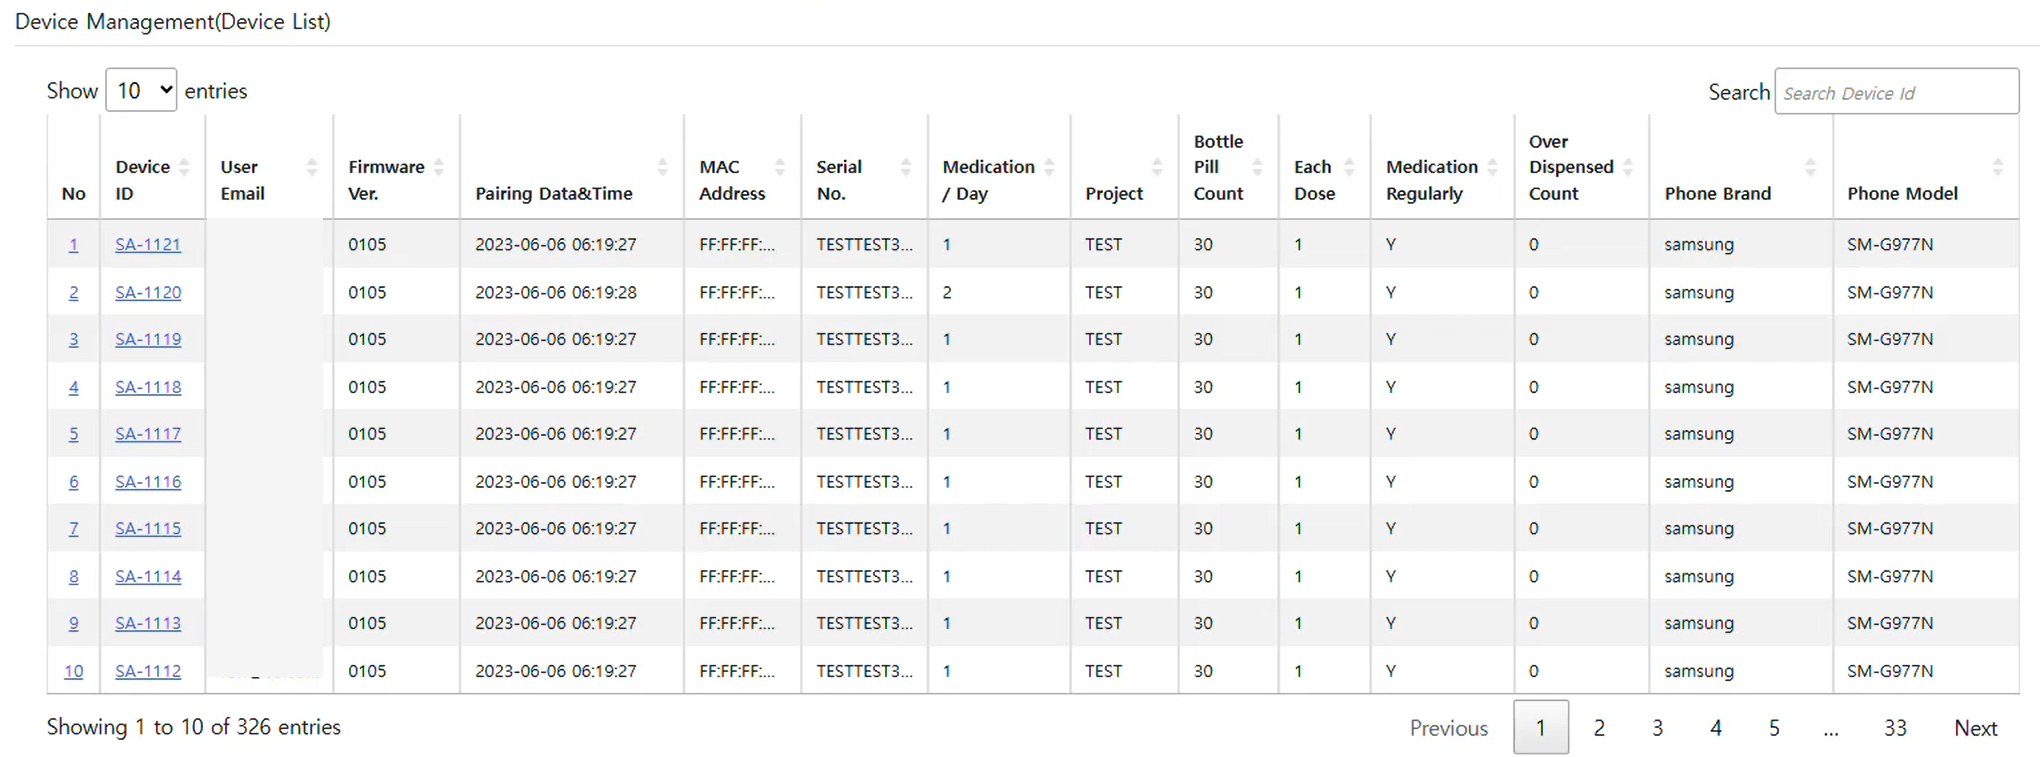This screenshot has height=757, width=2040.
Task: Sort by MAC Address column arrows
Action: (780, 167)
